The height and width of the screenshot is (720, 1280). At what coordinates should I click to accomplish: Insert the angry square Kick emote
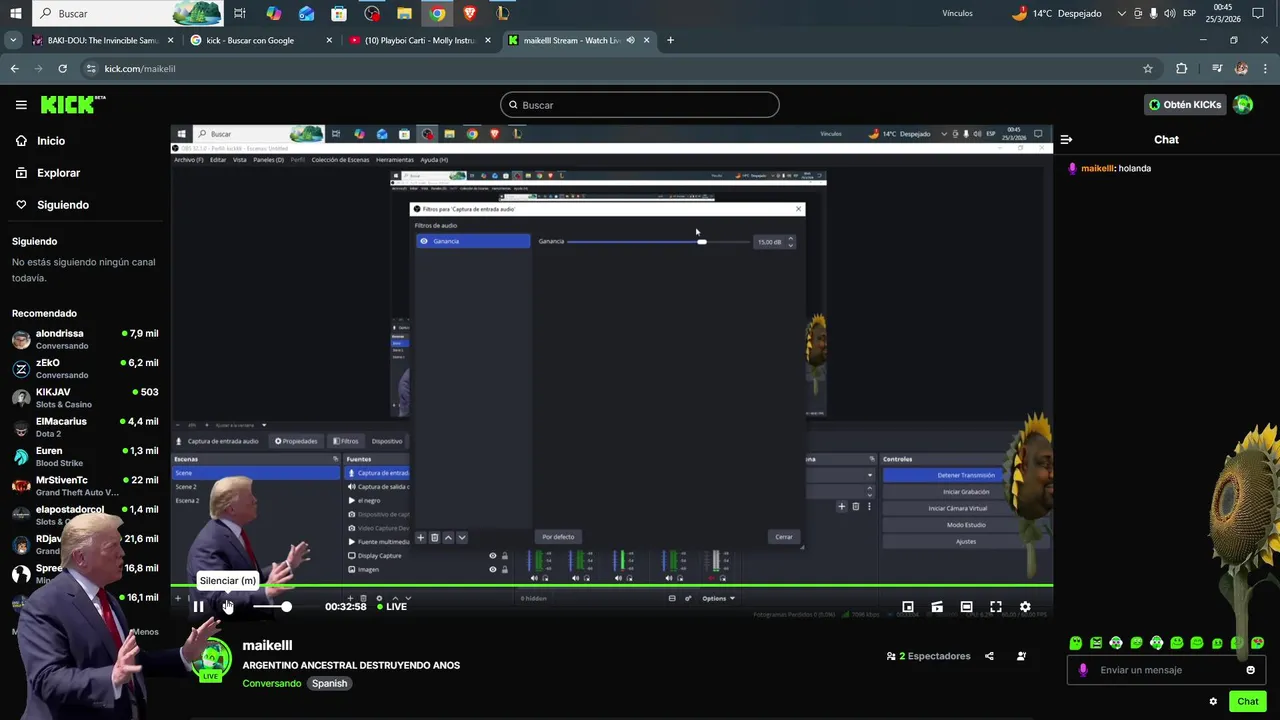pos(1096,643)
